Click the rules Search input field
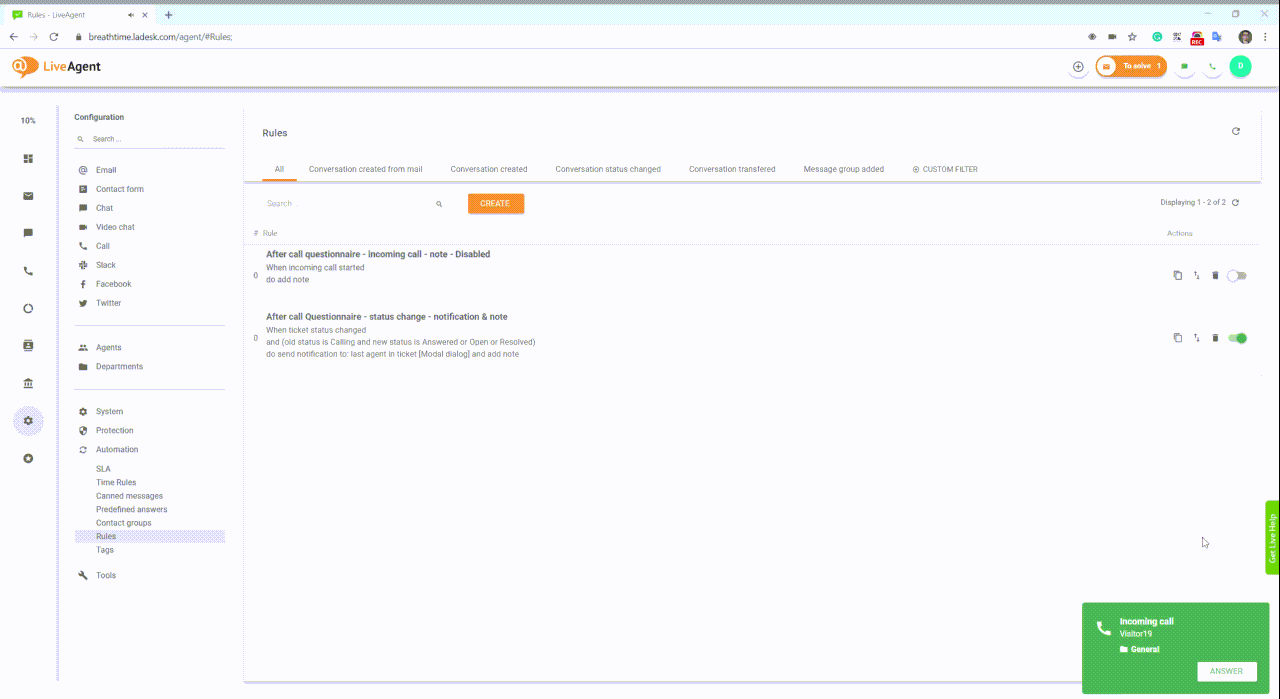This screenshot has height=699, width=1280. click(345, 204)
